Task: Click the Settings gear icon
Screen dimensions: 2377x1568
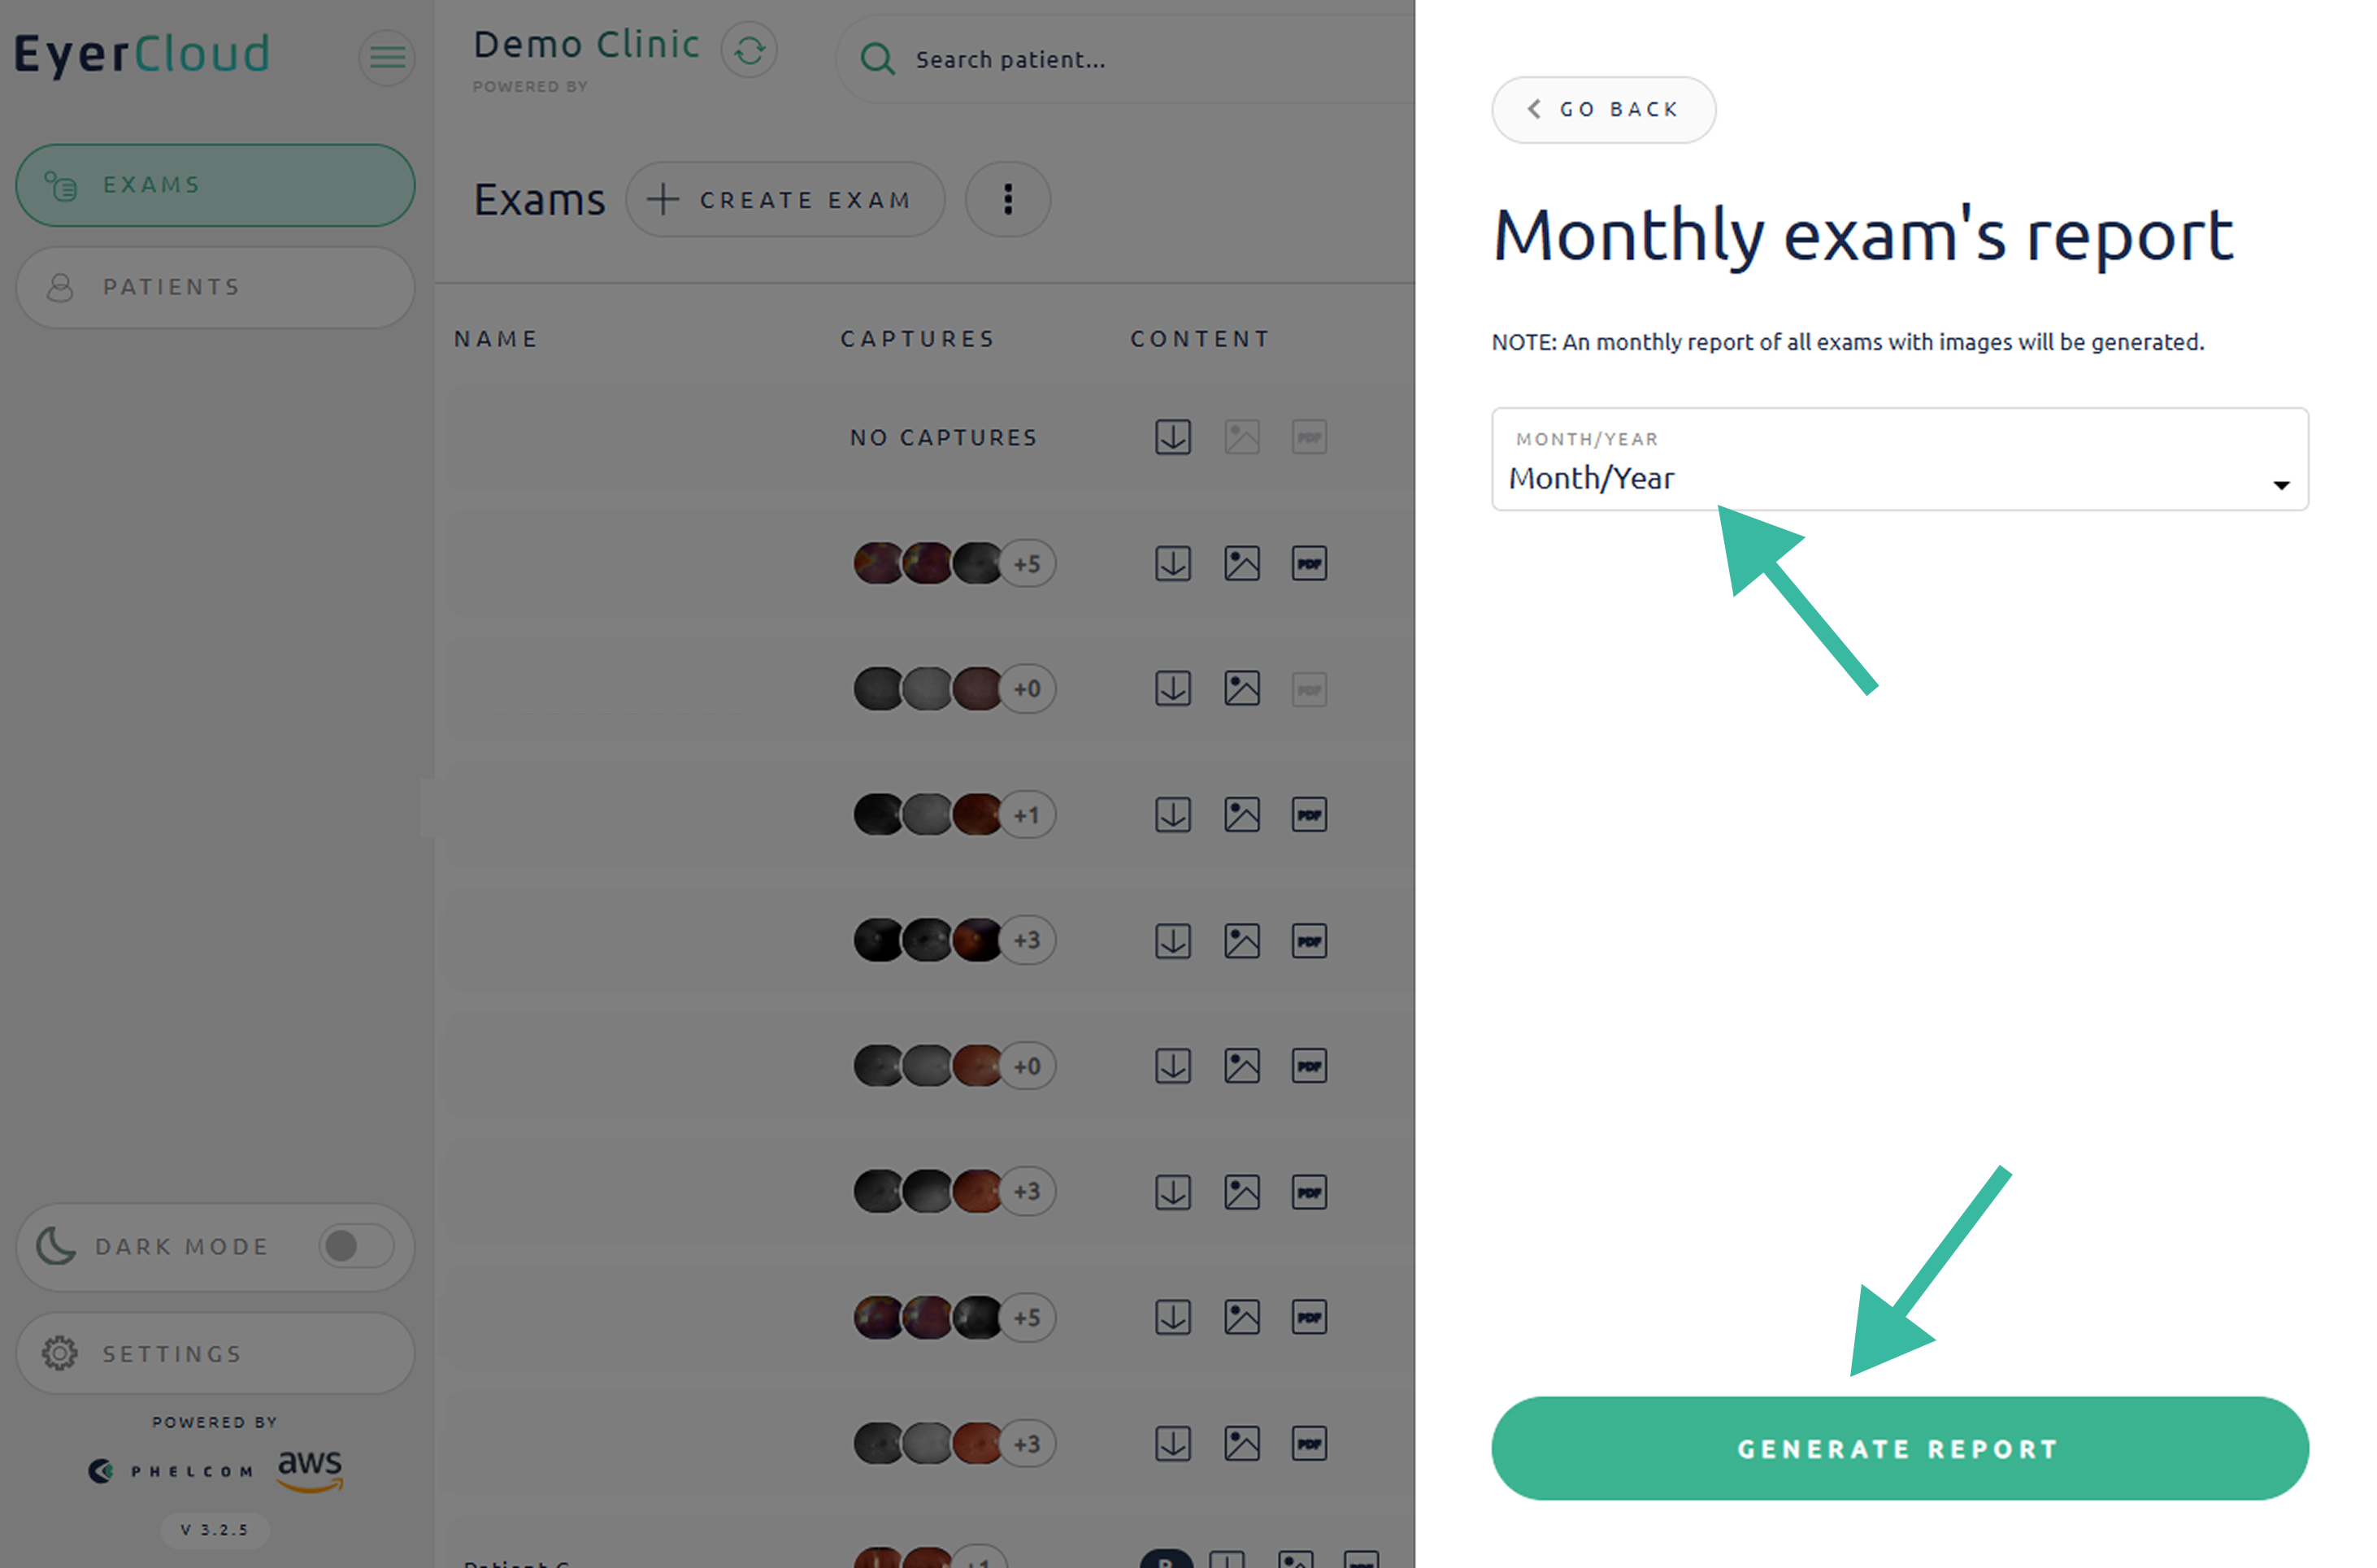Action: point(60,1353)
